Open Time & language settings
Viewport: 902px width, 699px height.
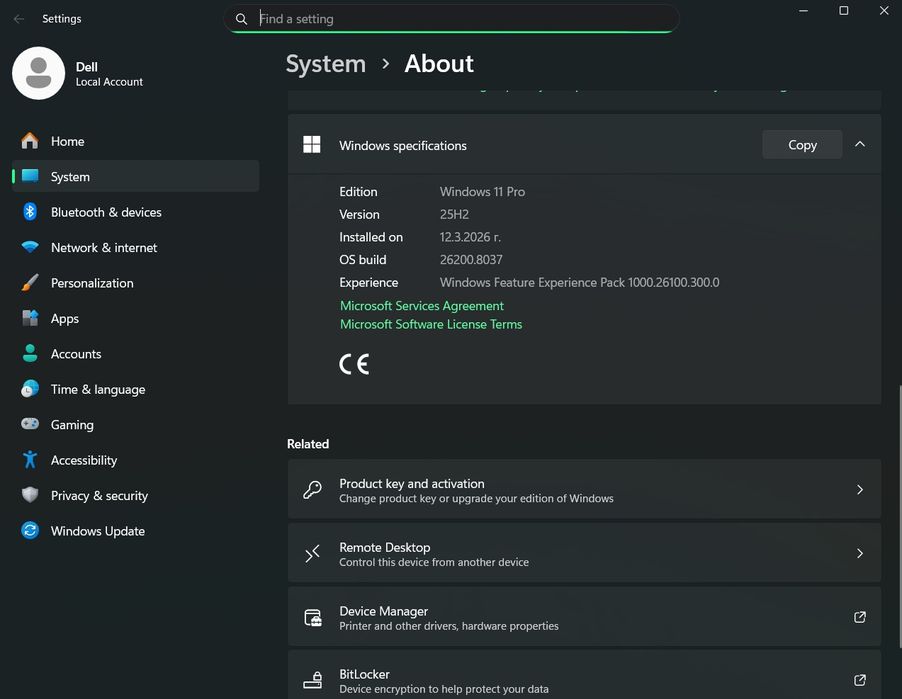[x=135, y=389]
